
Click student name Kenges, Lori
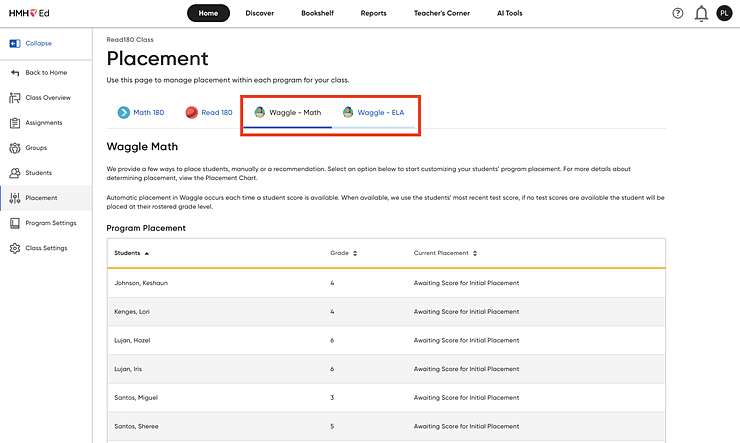click(x=132, y=312)
